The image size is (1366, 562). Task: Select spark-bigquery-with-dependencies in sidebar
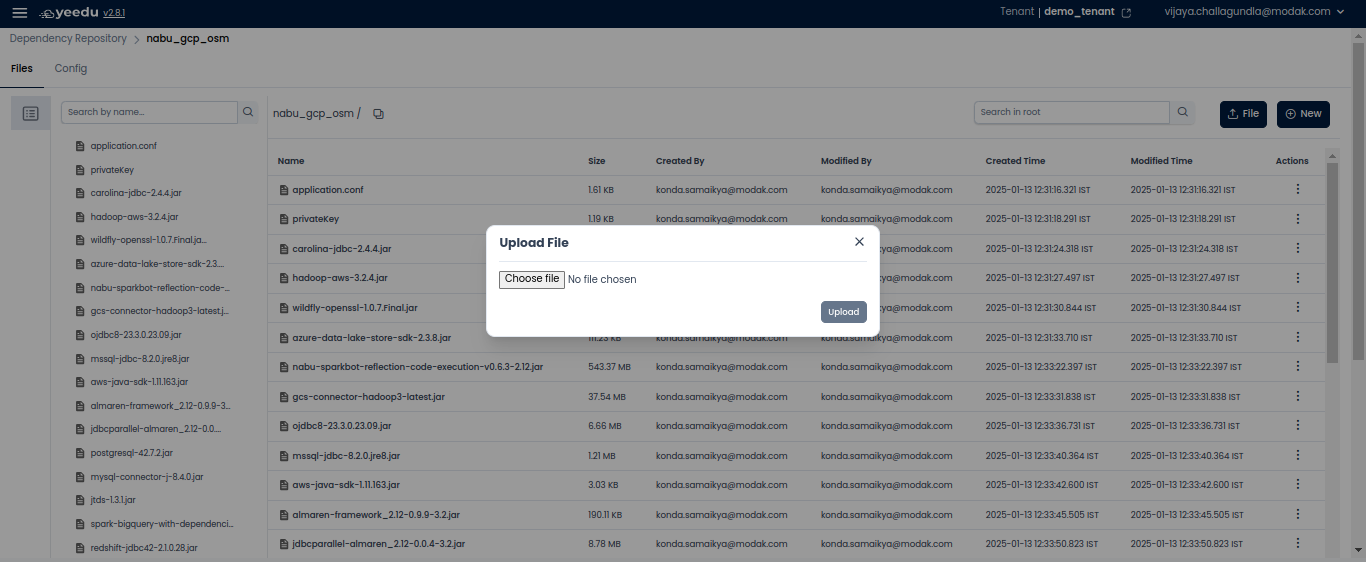[x=161, y=524]
